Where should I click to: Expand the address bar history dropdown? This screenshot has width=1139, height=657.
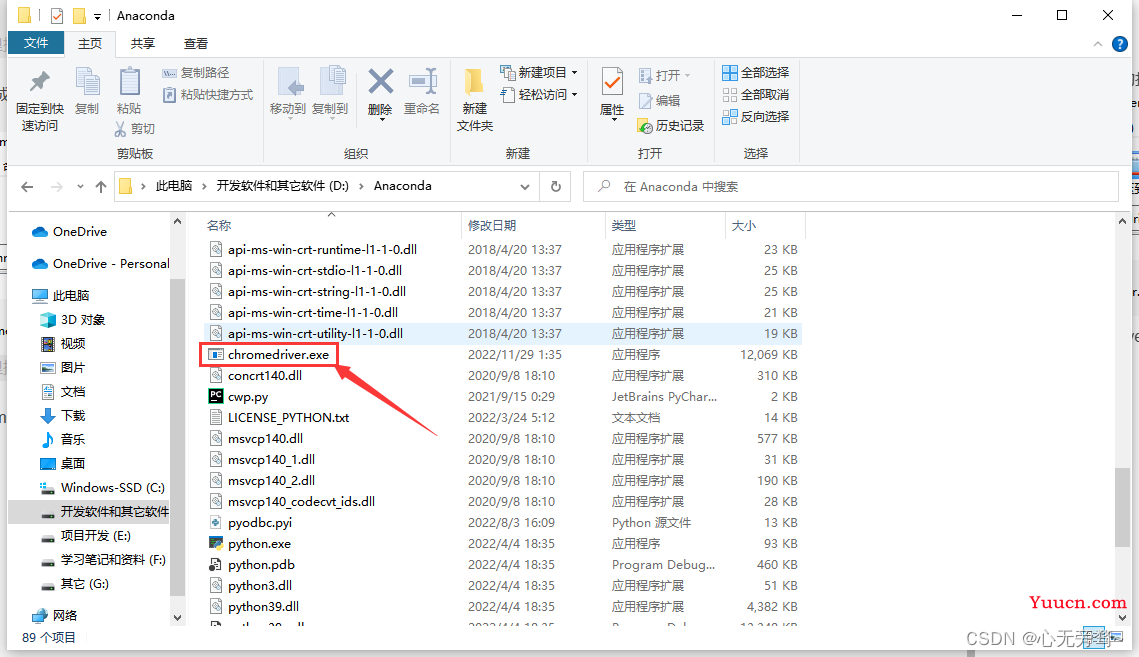(524, 187)
